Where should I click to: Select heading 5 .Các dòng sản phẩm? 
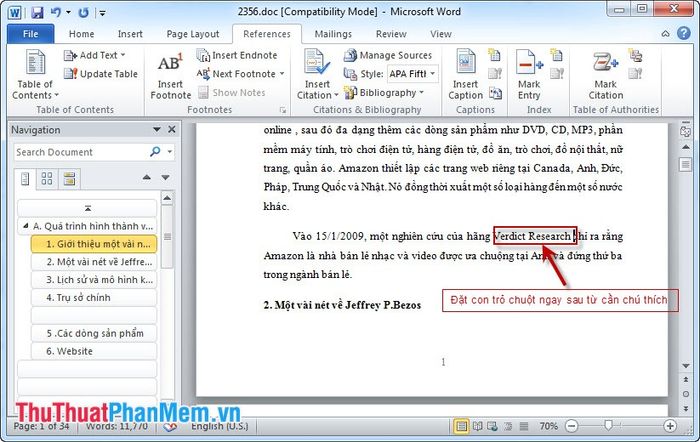(94, 334)
